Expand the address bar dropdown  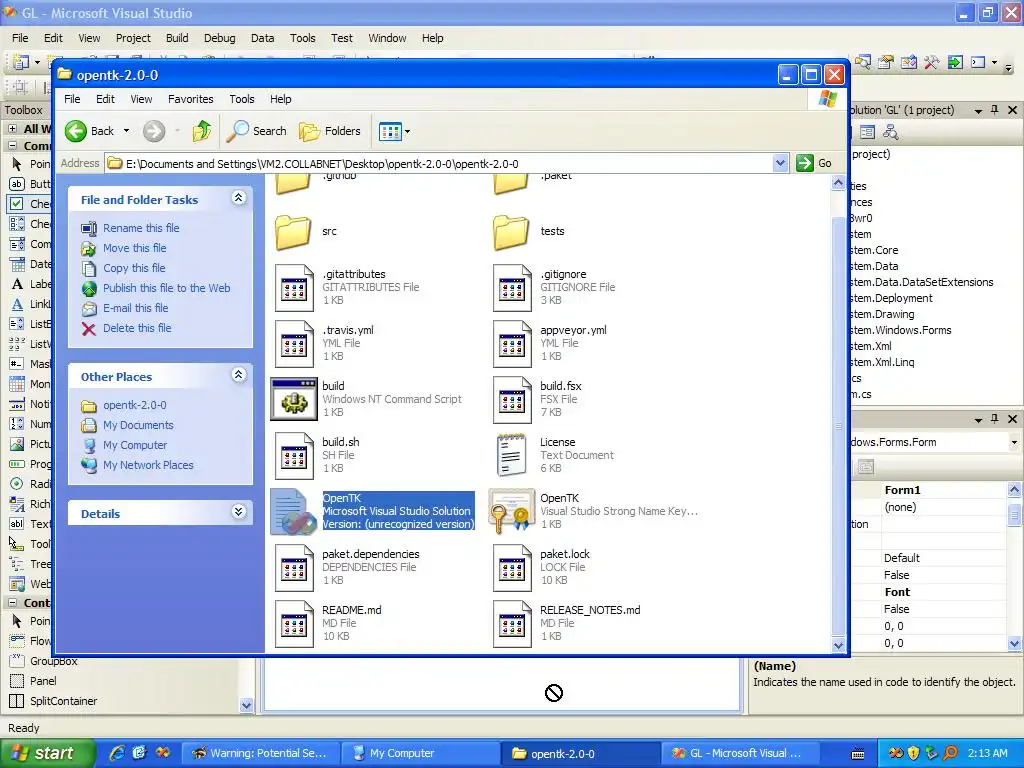pyautogui.click(x=780, y=163)
